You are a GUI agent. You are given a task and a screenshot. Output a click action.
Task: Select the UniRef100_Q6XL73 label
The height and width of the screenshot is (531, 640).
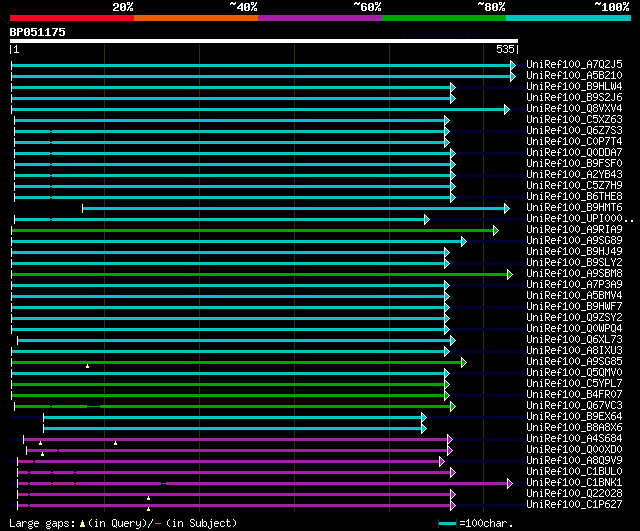[x=574, y=340]
